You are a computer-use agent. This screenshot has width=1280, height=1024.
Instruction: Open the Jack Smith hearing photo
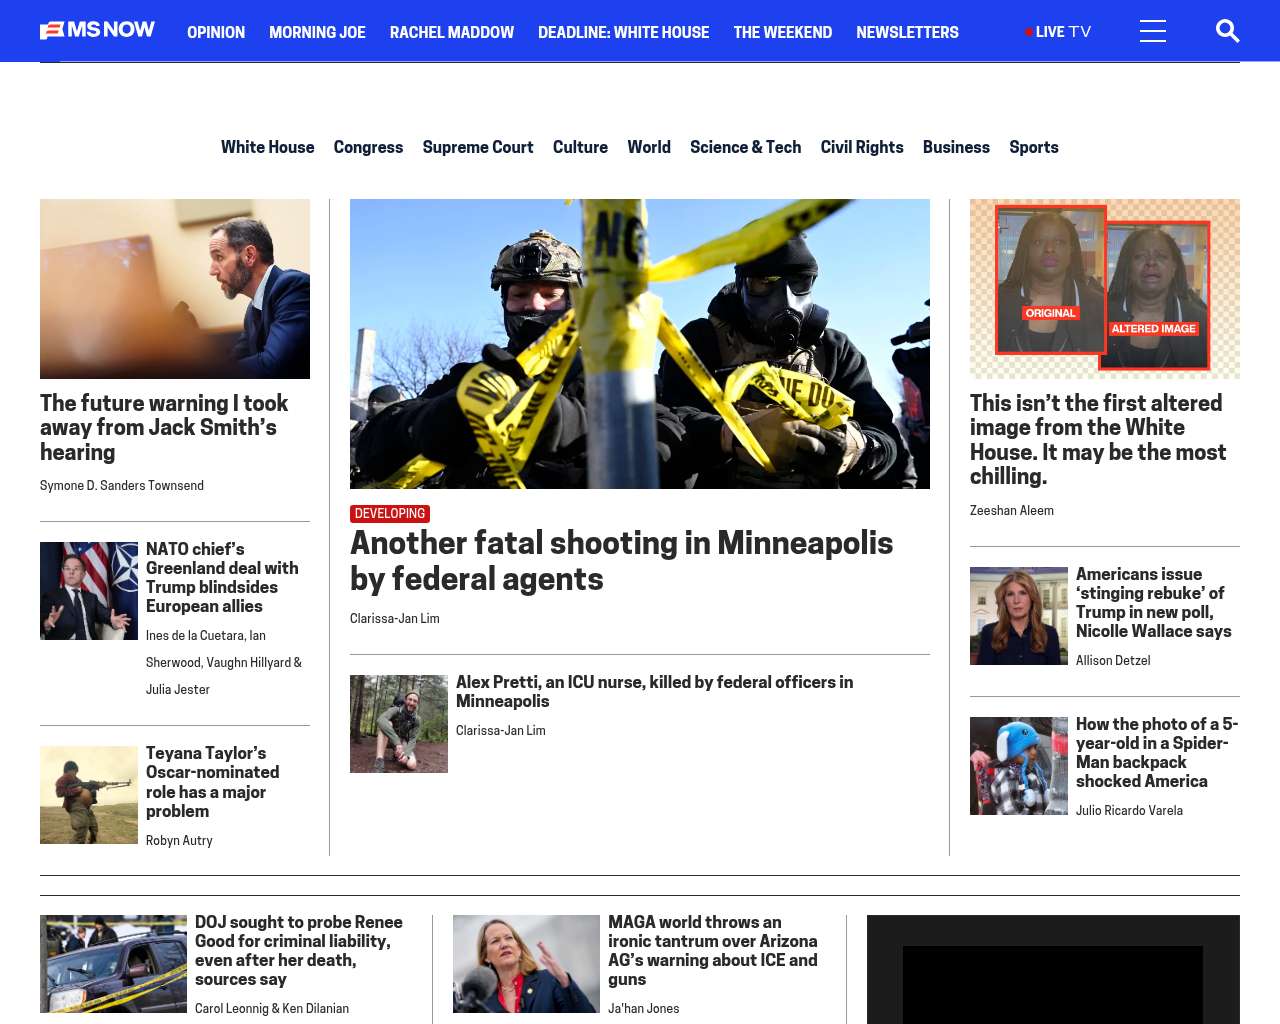point(175,288)
